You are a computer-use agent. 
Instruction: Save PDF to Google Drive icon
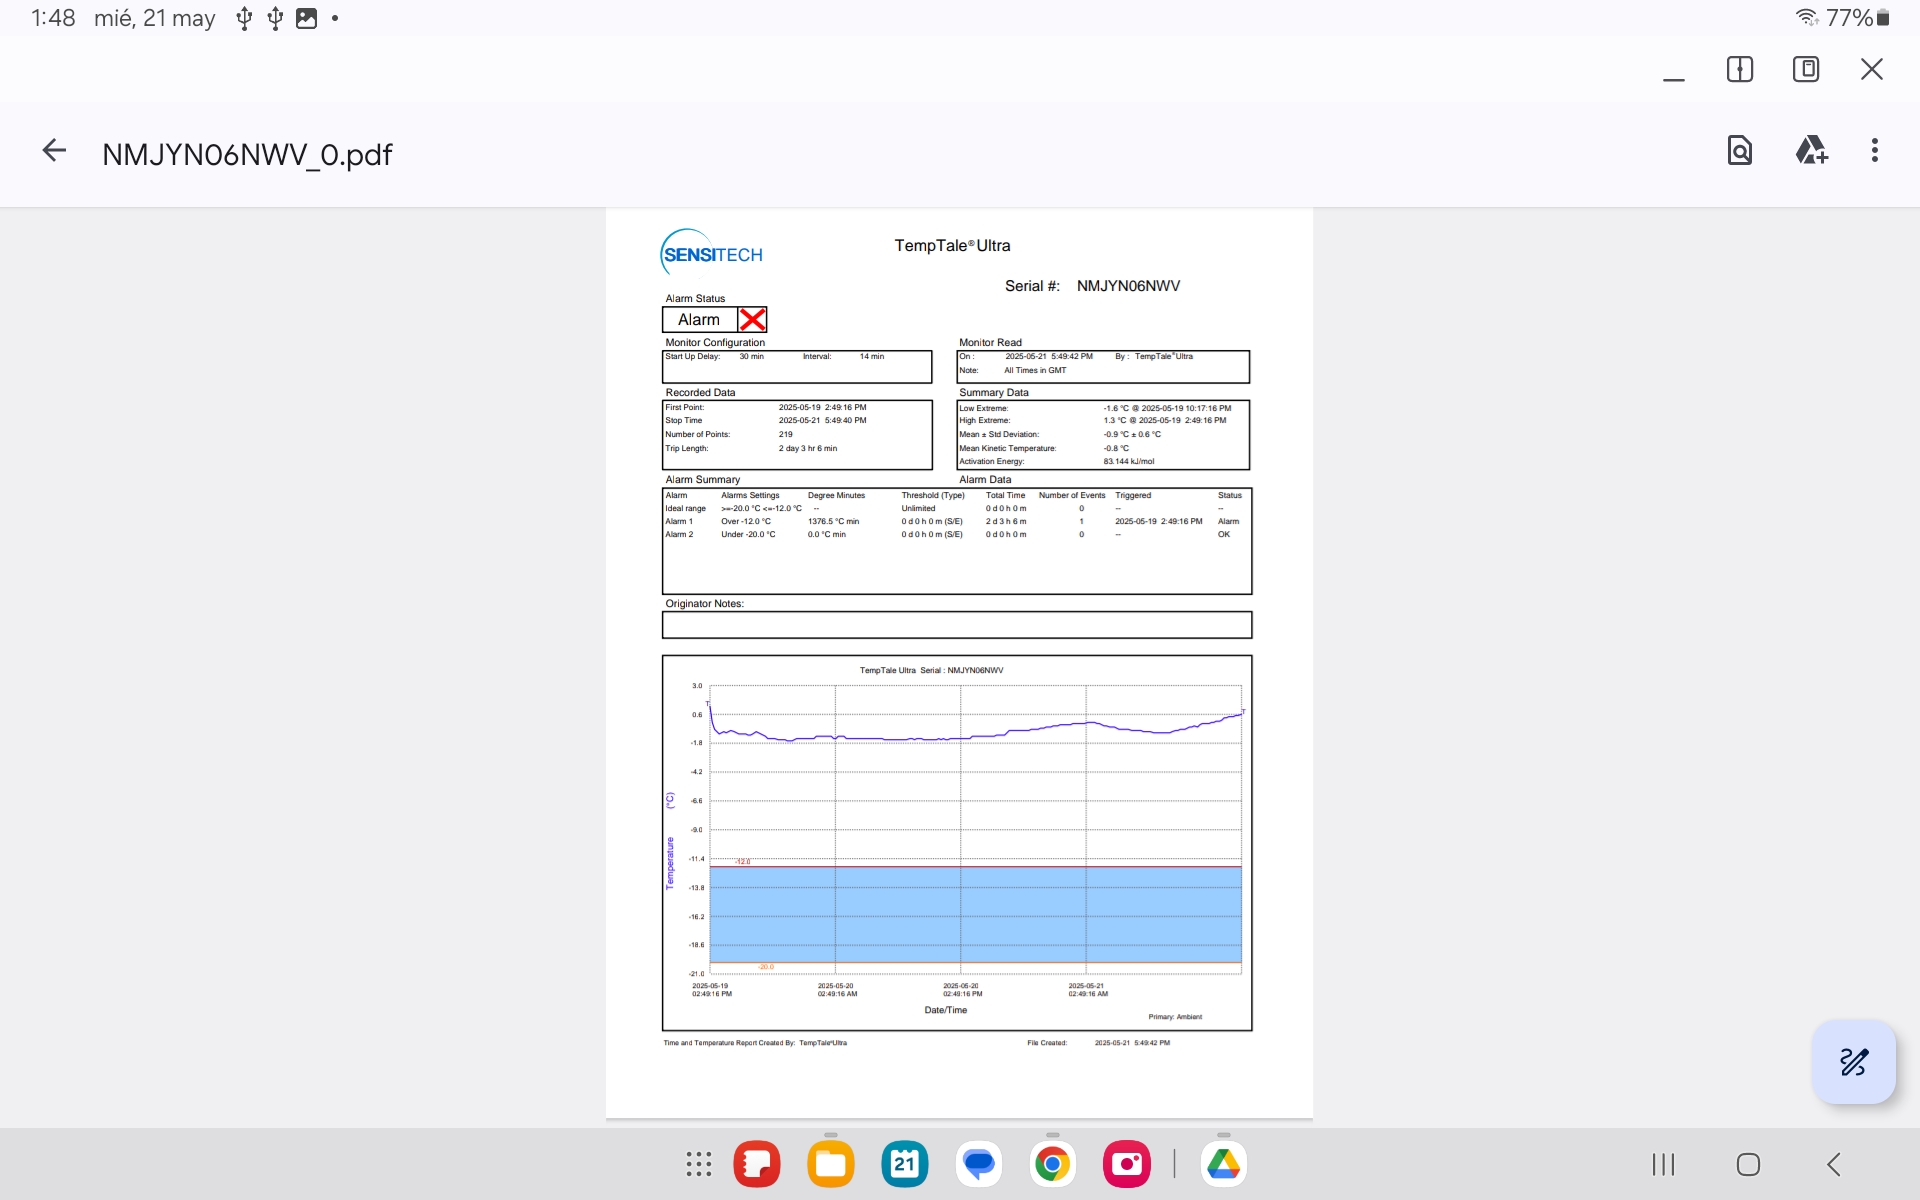point(1811,151)
